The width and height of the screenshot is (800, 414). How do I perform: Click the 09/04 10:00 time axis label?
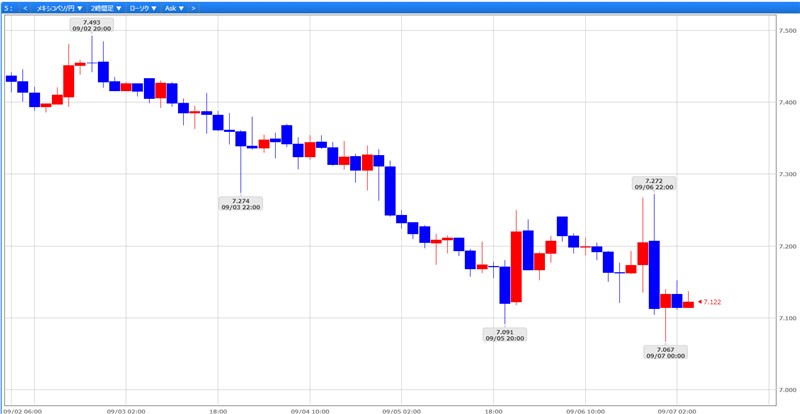tap(309, 409)
